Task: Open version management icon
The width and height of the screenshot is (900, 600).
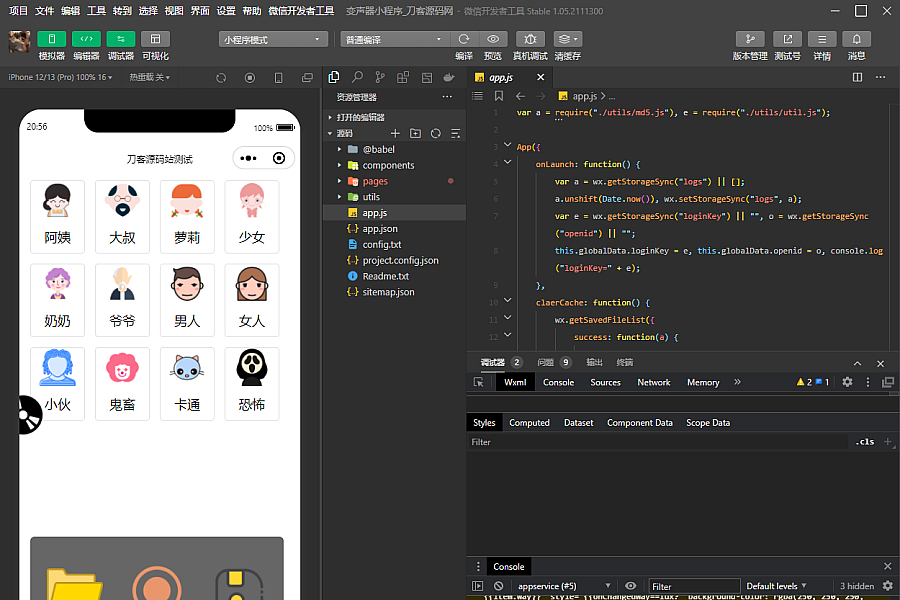Action: click(750, 39)
